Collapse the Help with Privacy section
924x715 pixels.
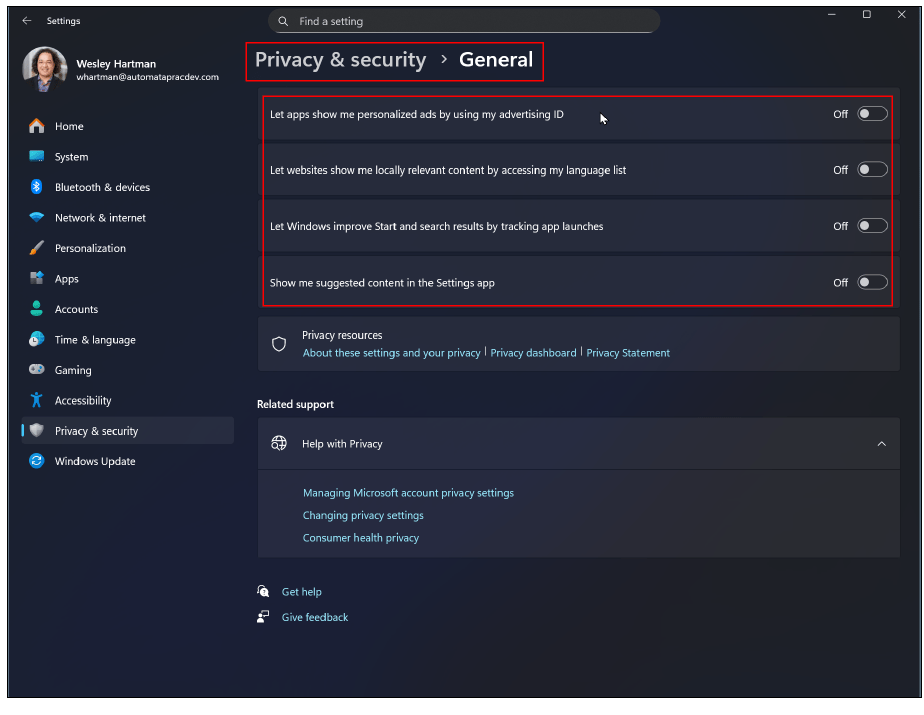881,444
